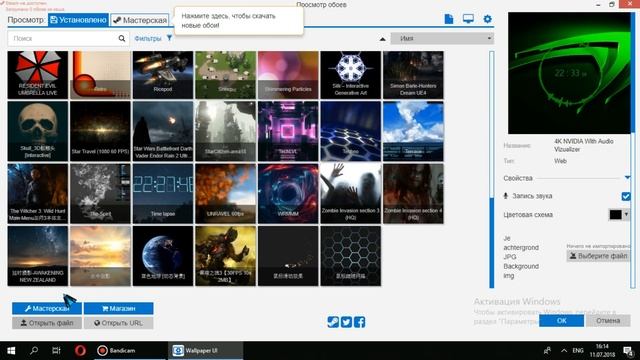Viewport: 640px width, 360px height.
Task: Select the Silk Interactive Generative Art wallpaper
Action: click(351, 75)
